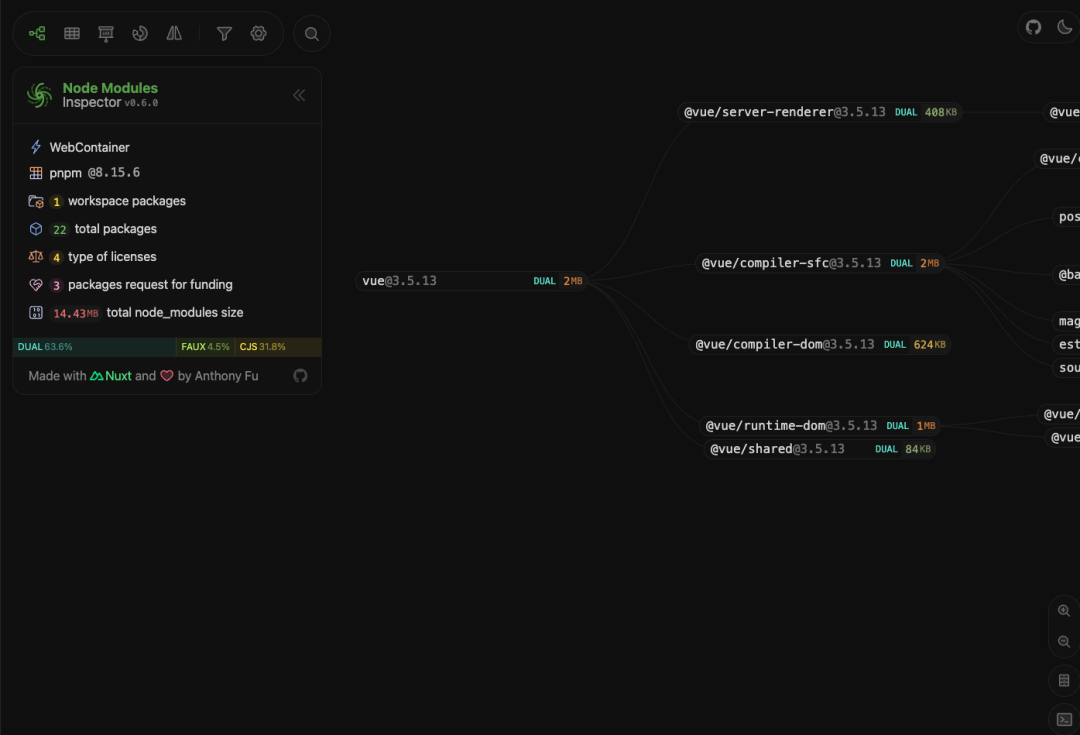1080x735 pixels.
Task: Click the funding heart icon
Action: 36,284
